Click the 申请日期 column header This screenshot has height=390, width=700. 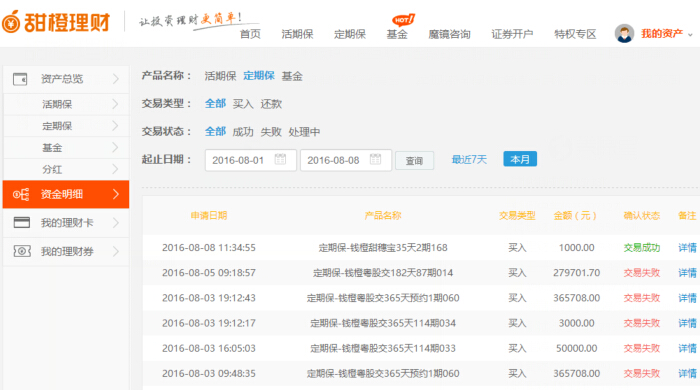pyautogui.click(x=209, y=216)
